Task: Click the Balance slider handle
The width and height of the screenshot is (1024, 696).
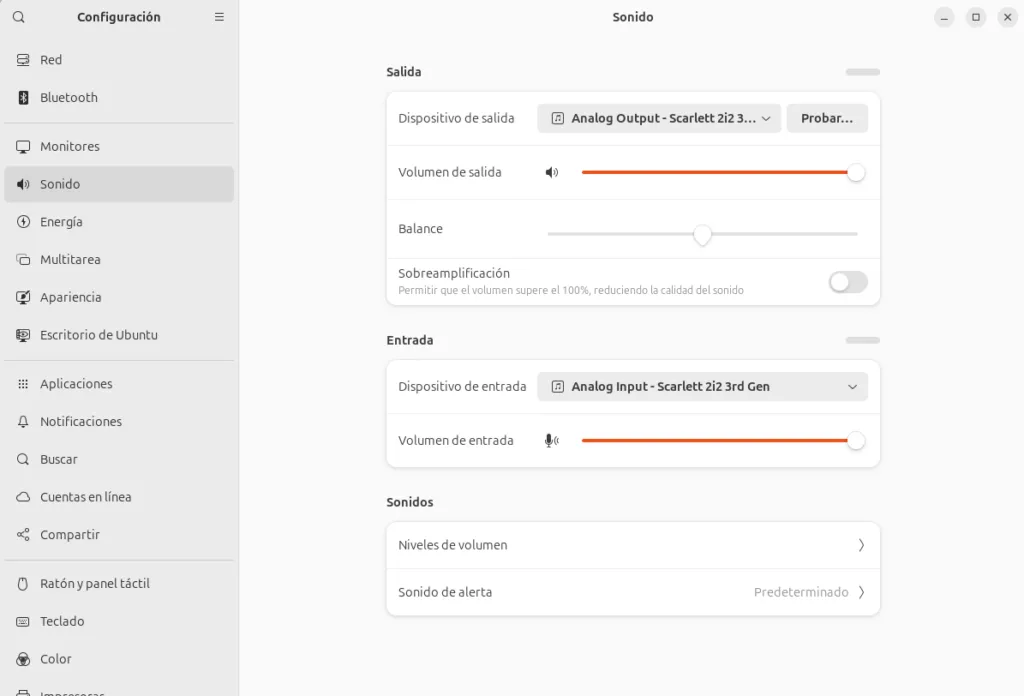Action: pos(702,234)
